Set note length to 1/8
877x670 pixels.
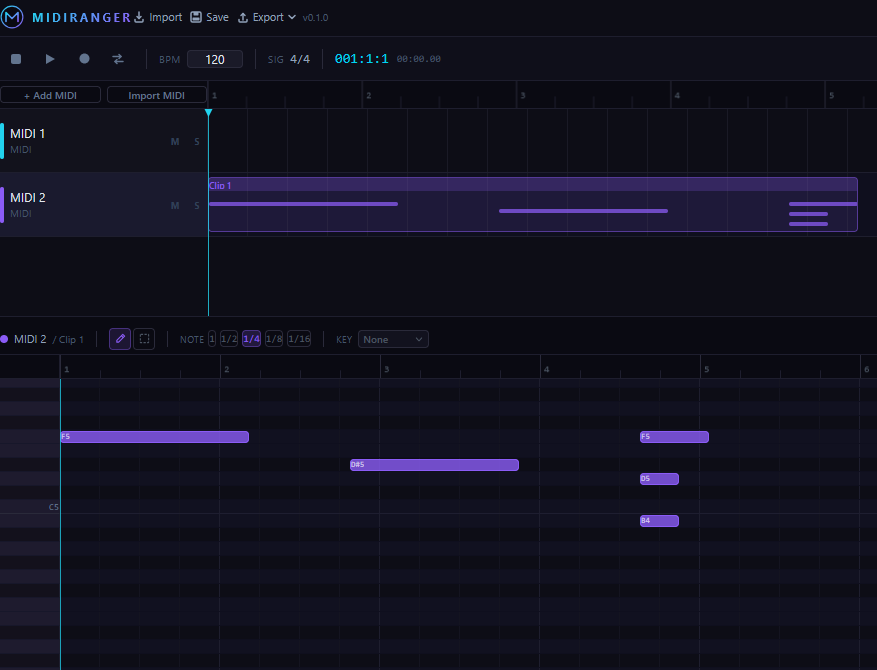tap(274, 339)
